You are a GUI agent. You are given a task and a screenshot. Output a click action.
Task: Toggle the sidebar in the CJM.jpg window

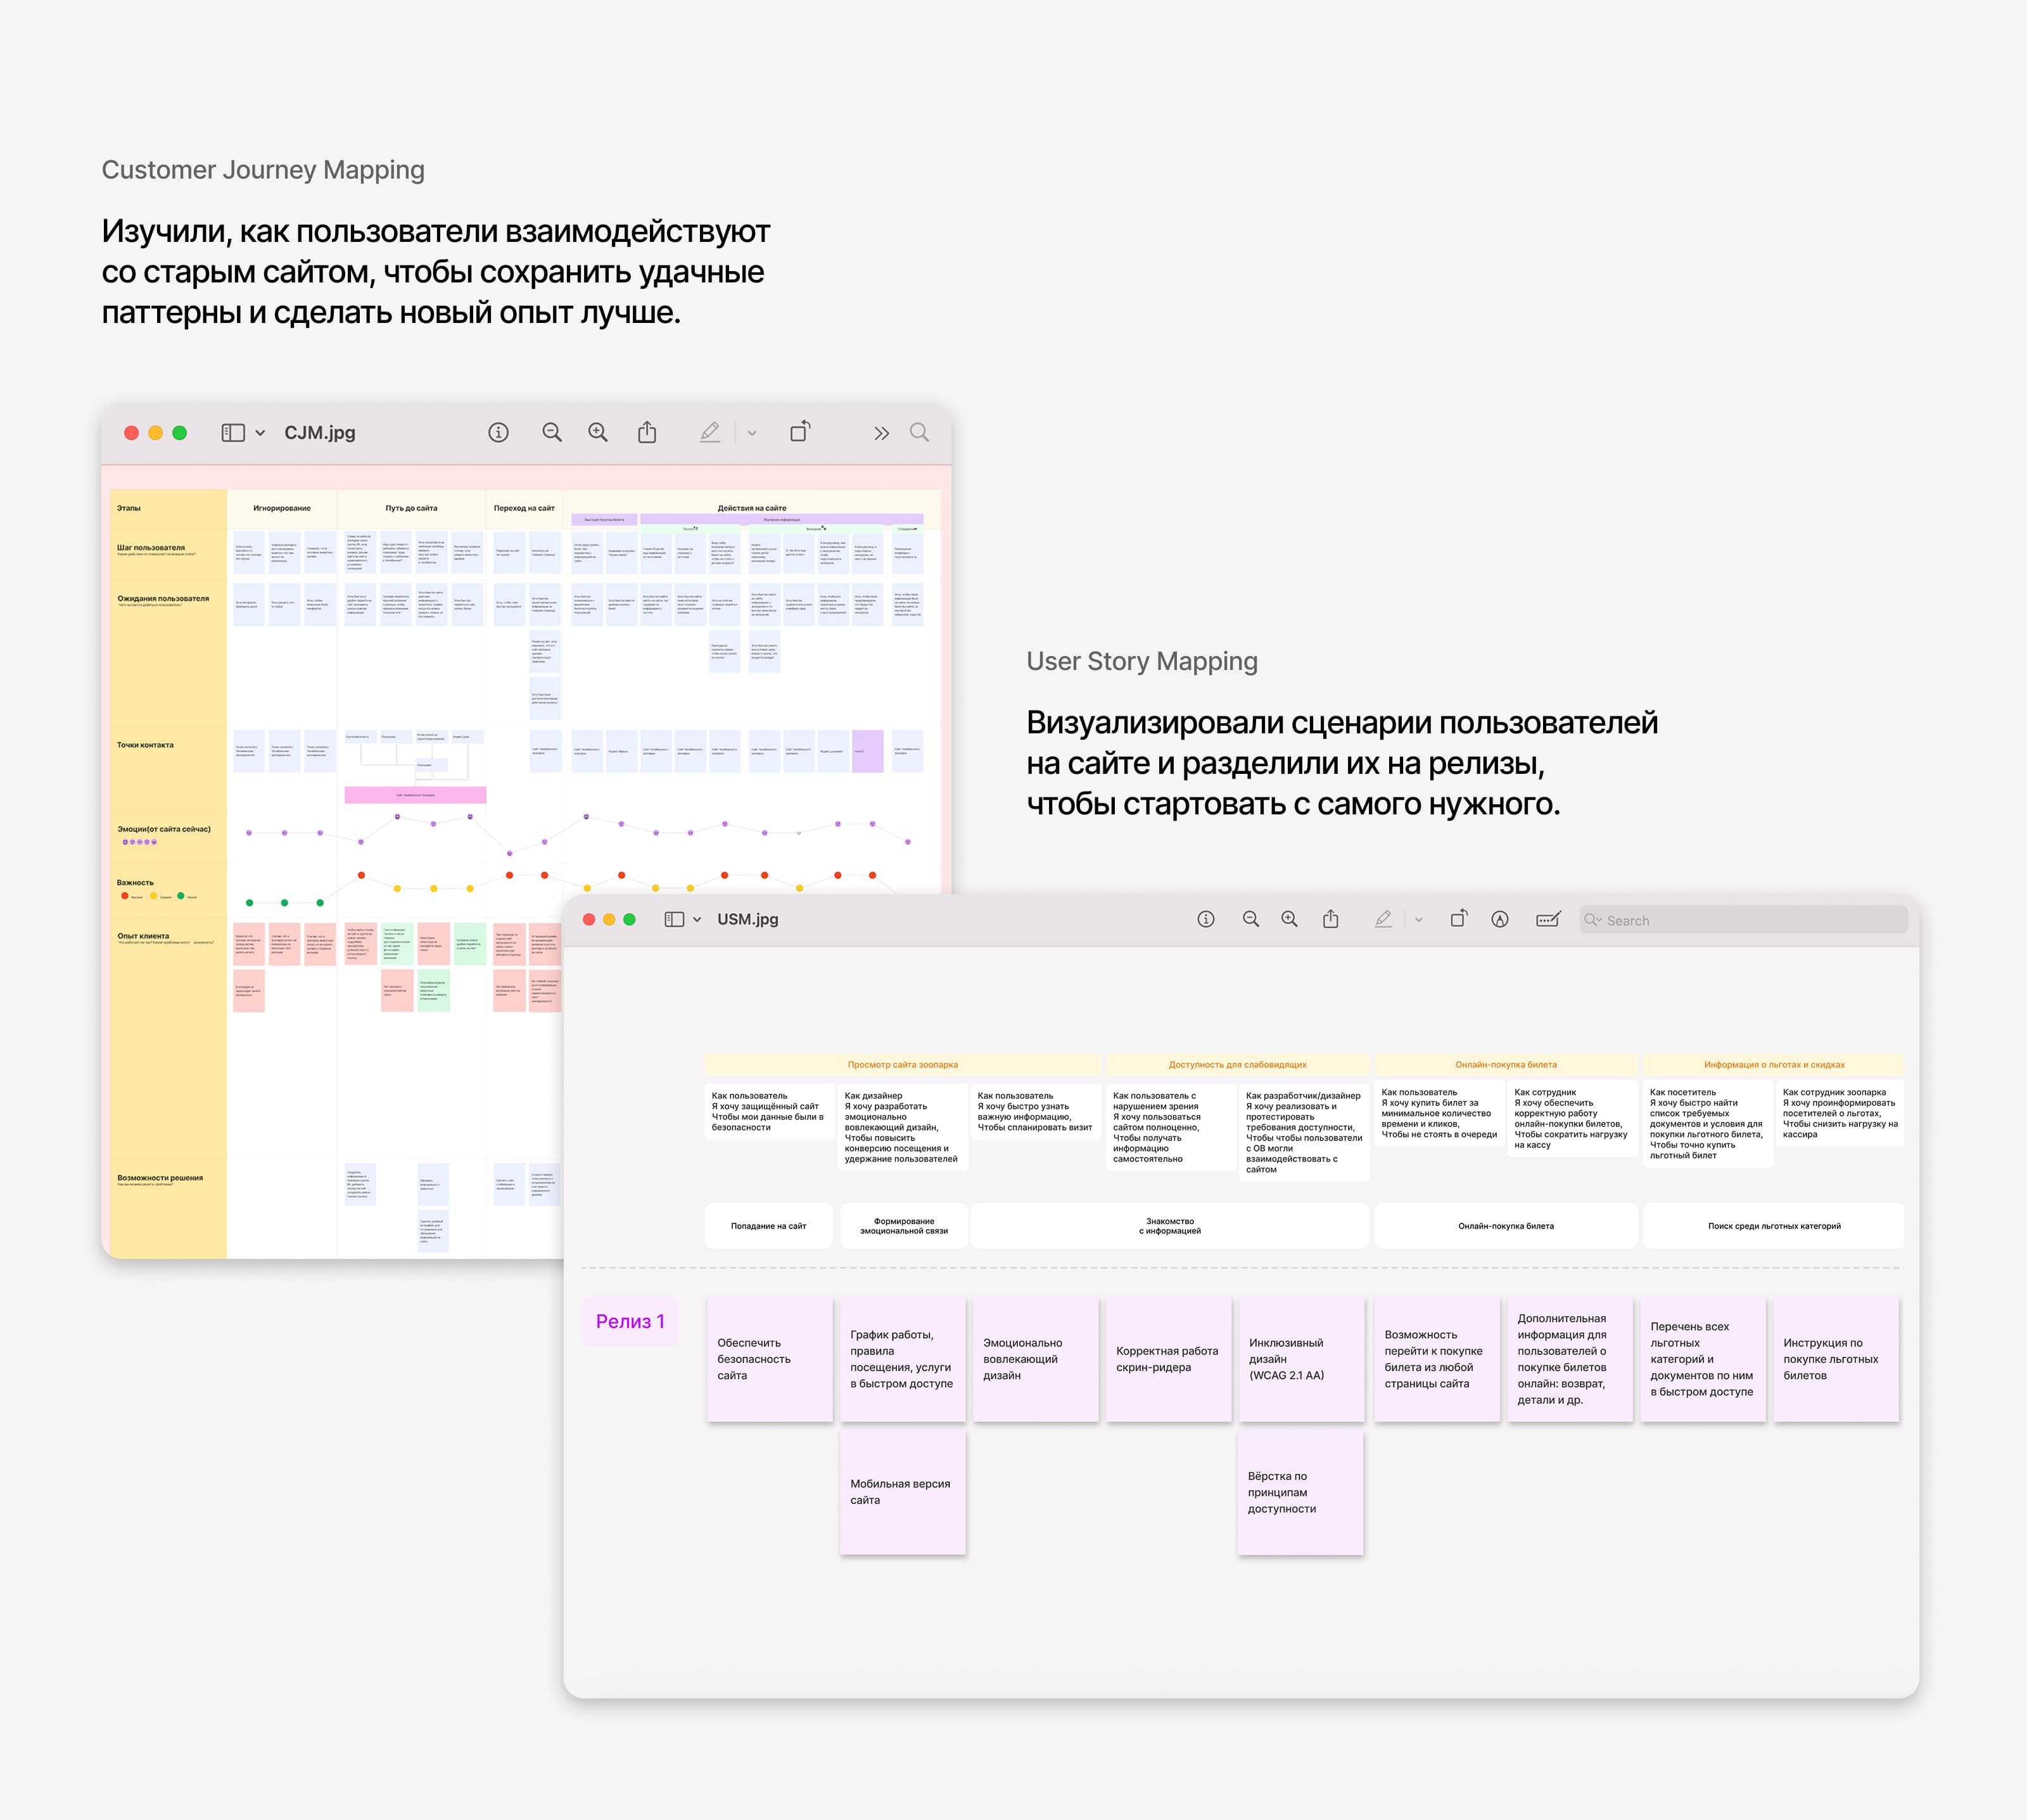tap(233, 432)
